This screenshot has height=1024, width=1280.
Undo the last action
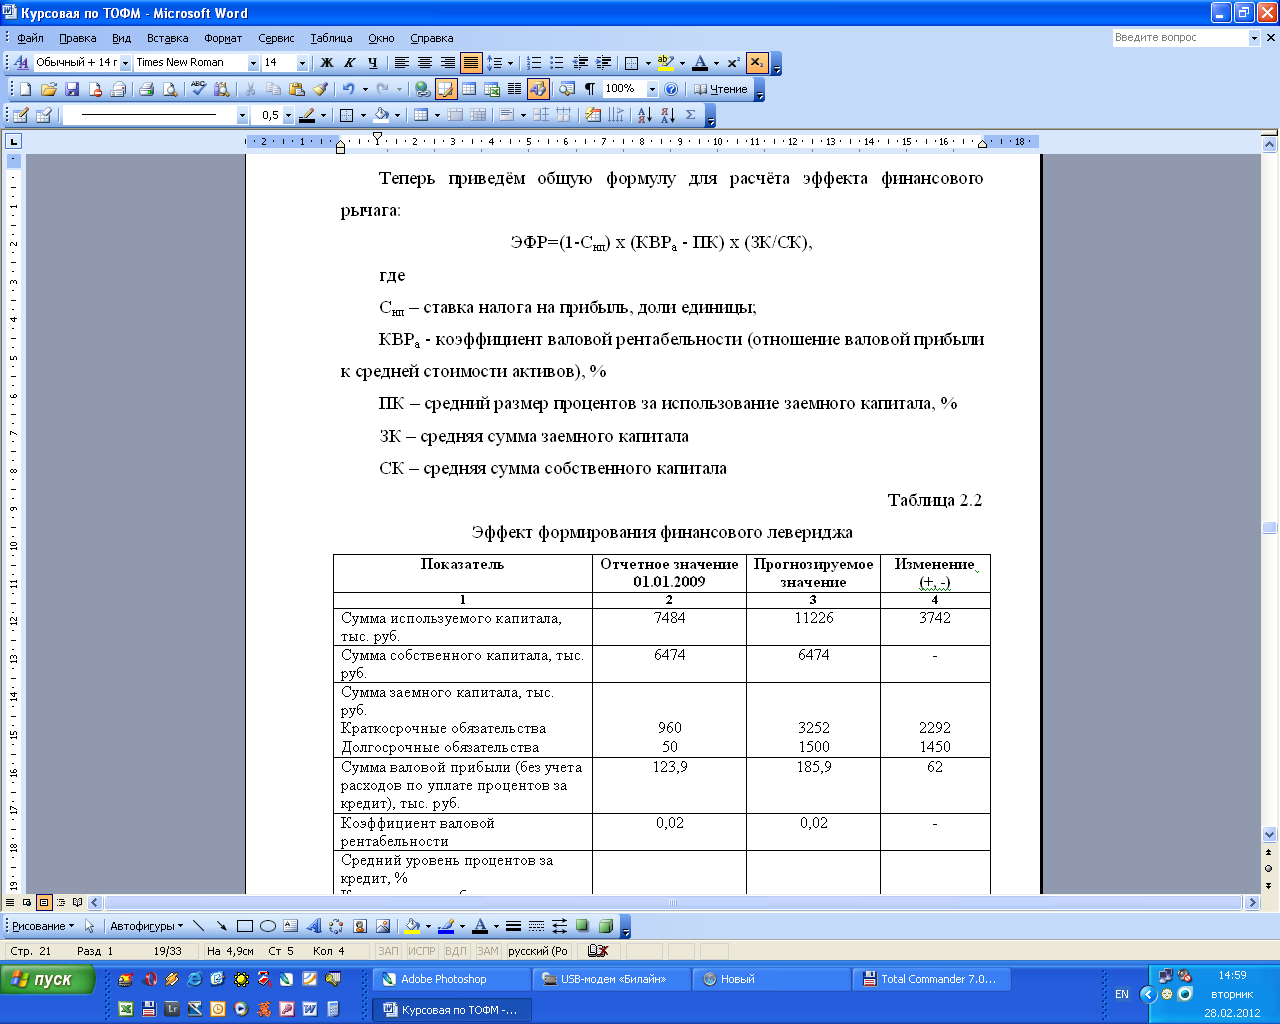(348, 89)
